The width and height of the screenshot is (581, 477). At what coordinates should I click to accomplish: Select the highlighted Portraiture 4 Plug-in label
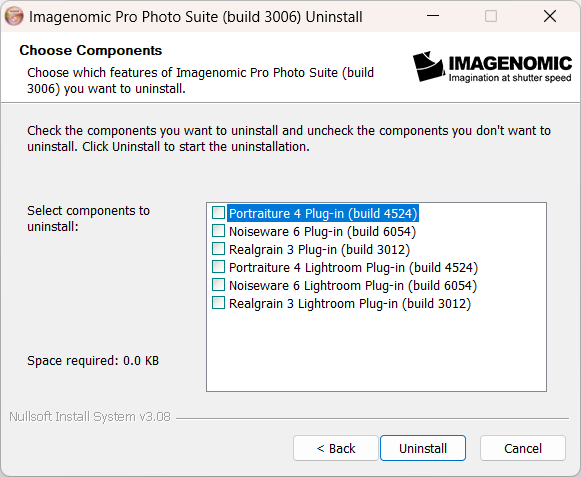tap(323, 213)
